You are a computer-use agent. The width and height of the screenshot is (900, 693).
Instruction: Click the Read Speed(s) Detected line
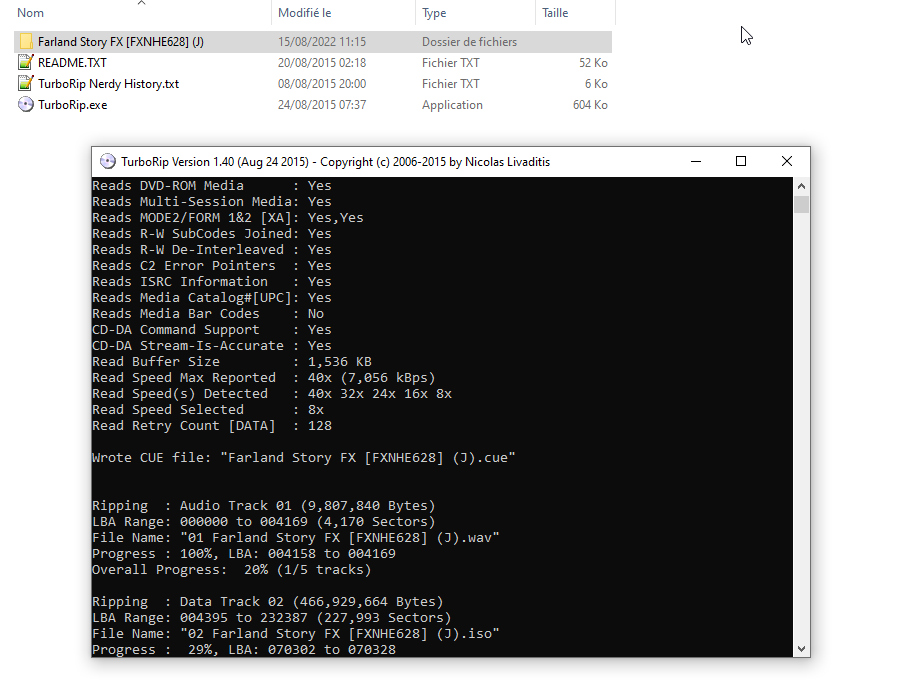pos(272,394)
